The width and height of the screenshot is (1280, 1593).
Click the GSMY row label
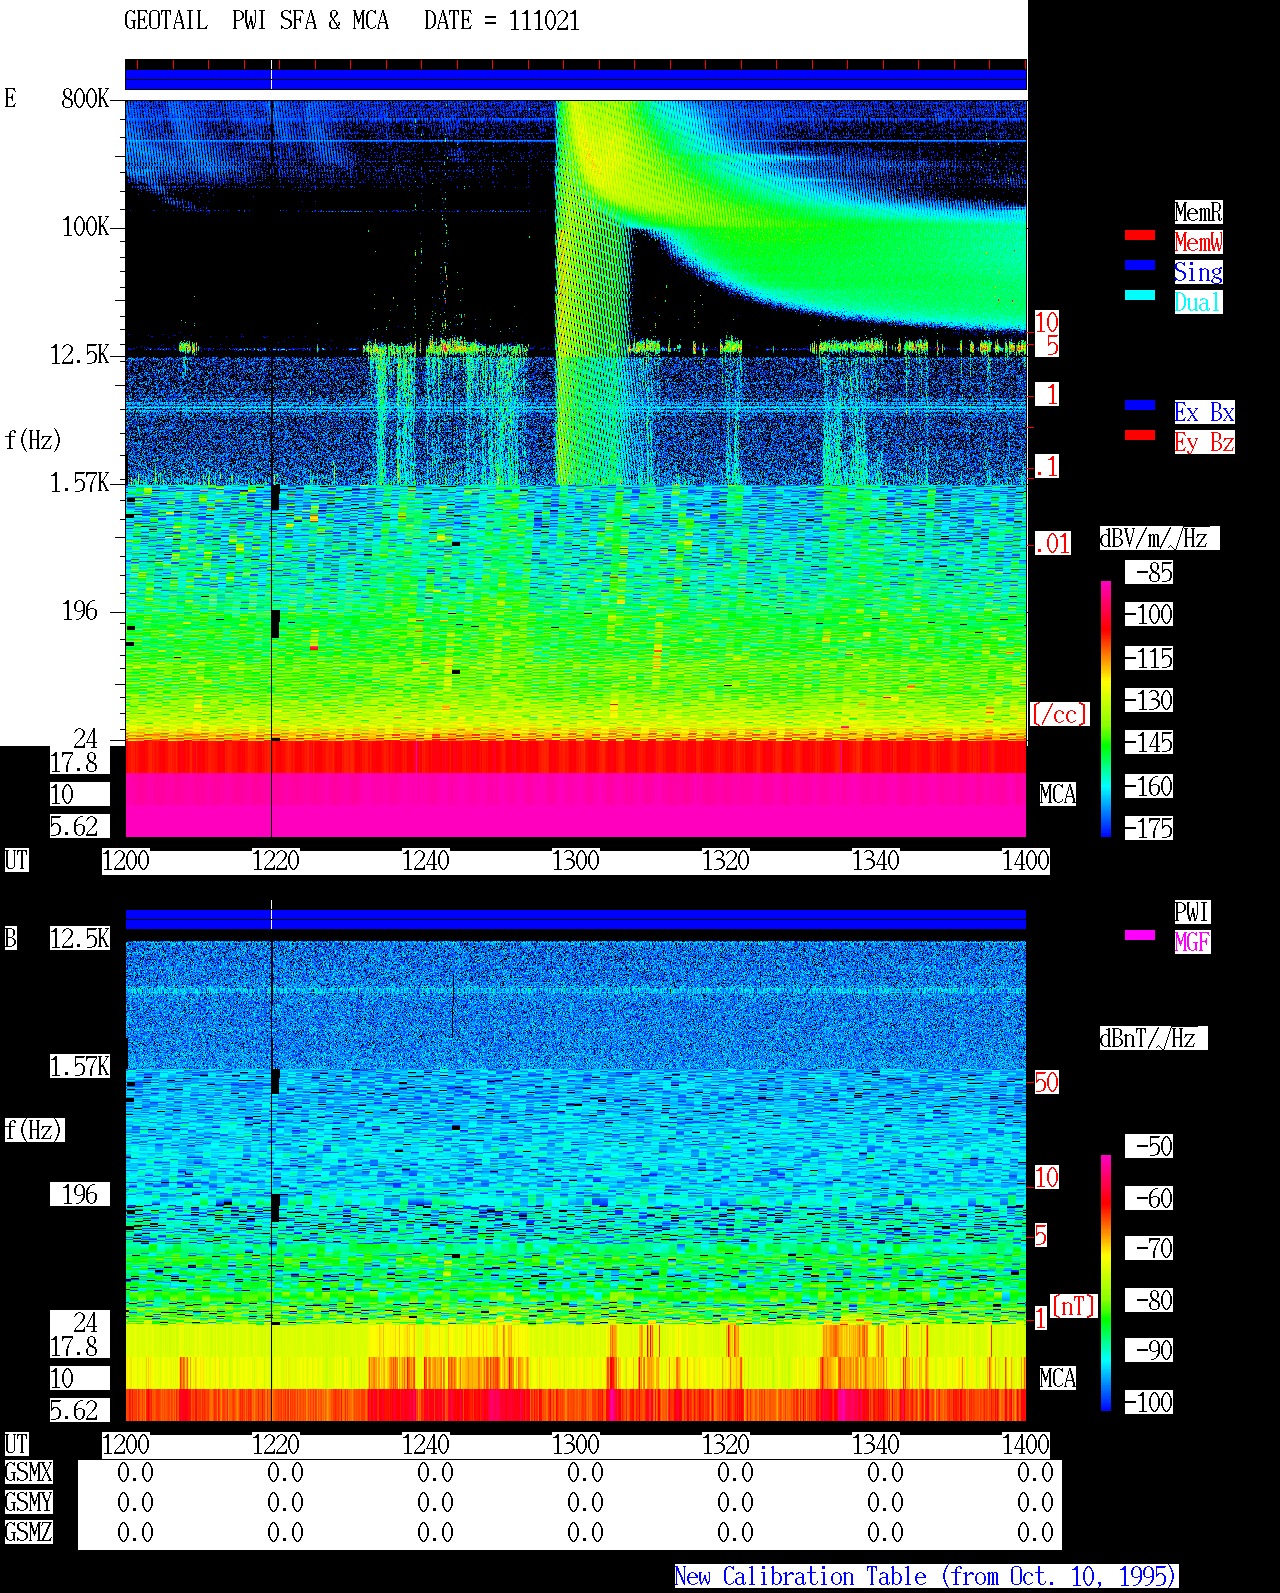click(28, 1503)
